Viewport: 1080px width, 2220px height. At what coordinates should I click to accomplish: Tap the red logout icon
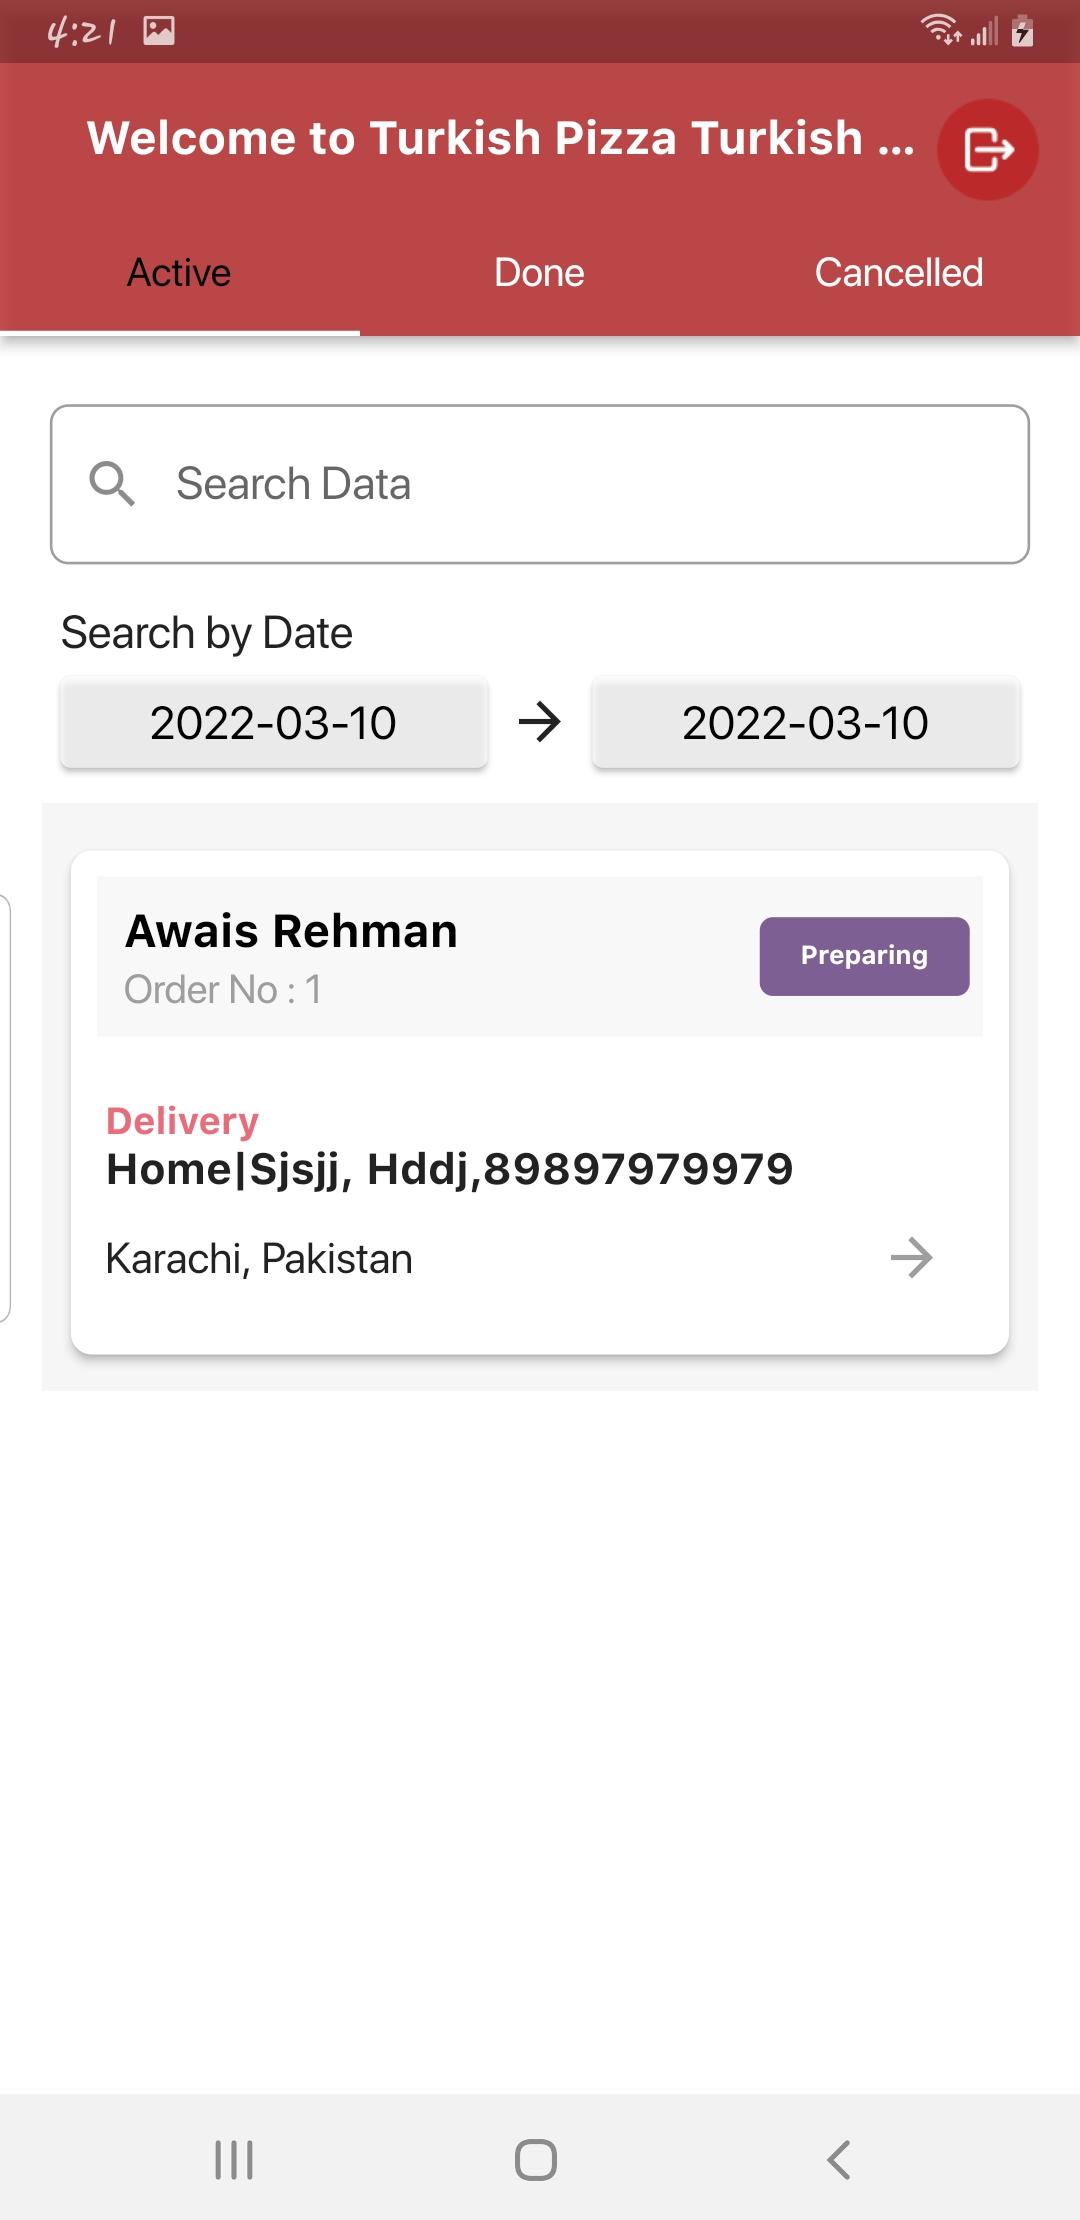987,150
